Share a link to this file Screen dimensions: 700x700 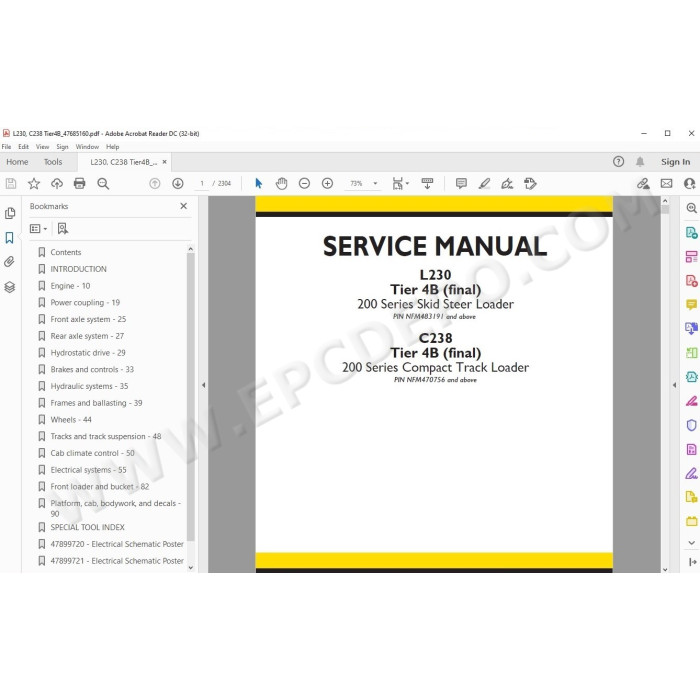pyautogui.click(x=643, y=183)
